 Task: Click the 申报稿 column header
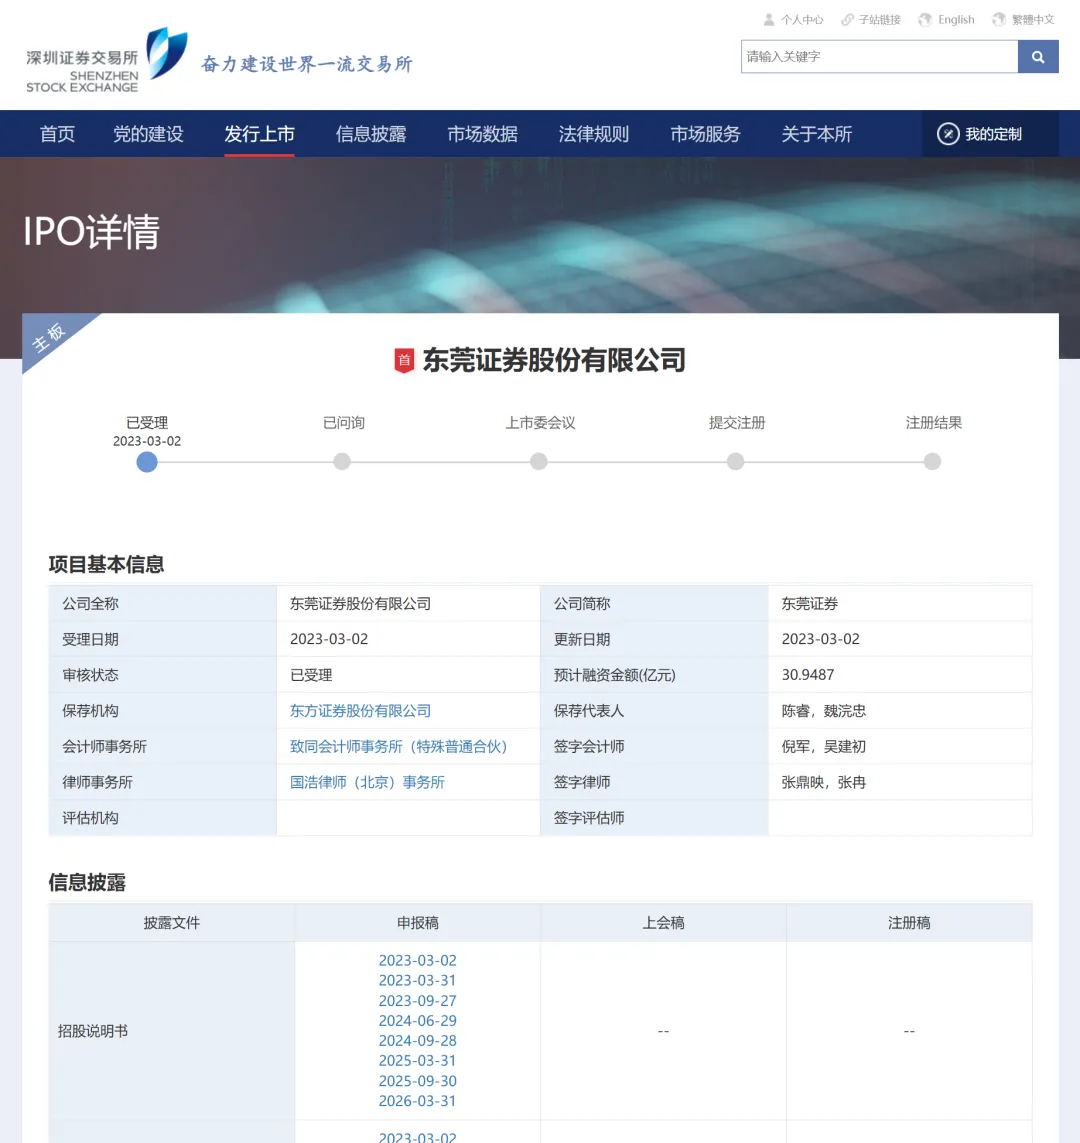point(418,923)
